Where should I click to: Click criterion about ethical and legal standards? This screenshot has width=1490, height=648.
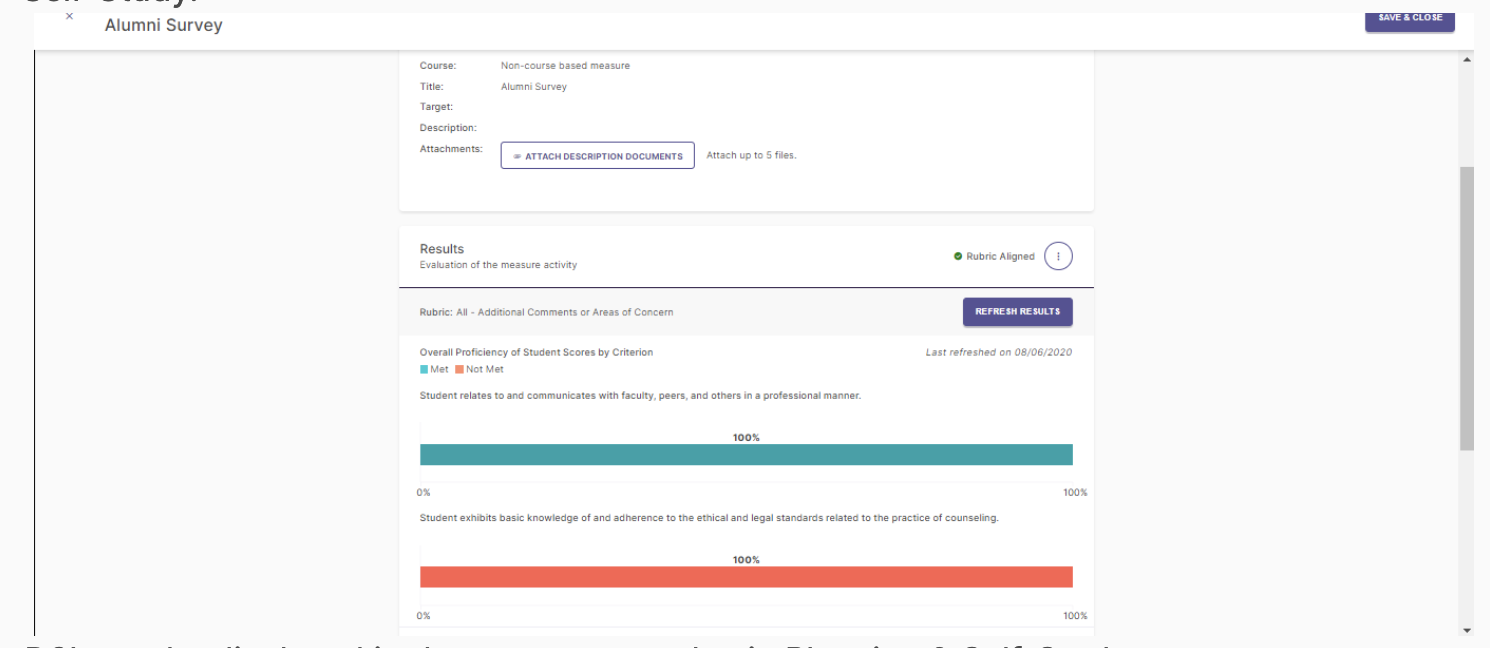click(x=709, y=518)
